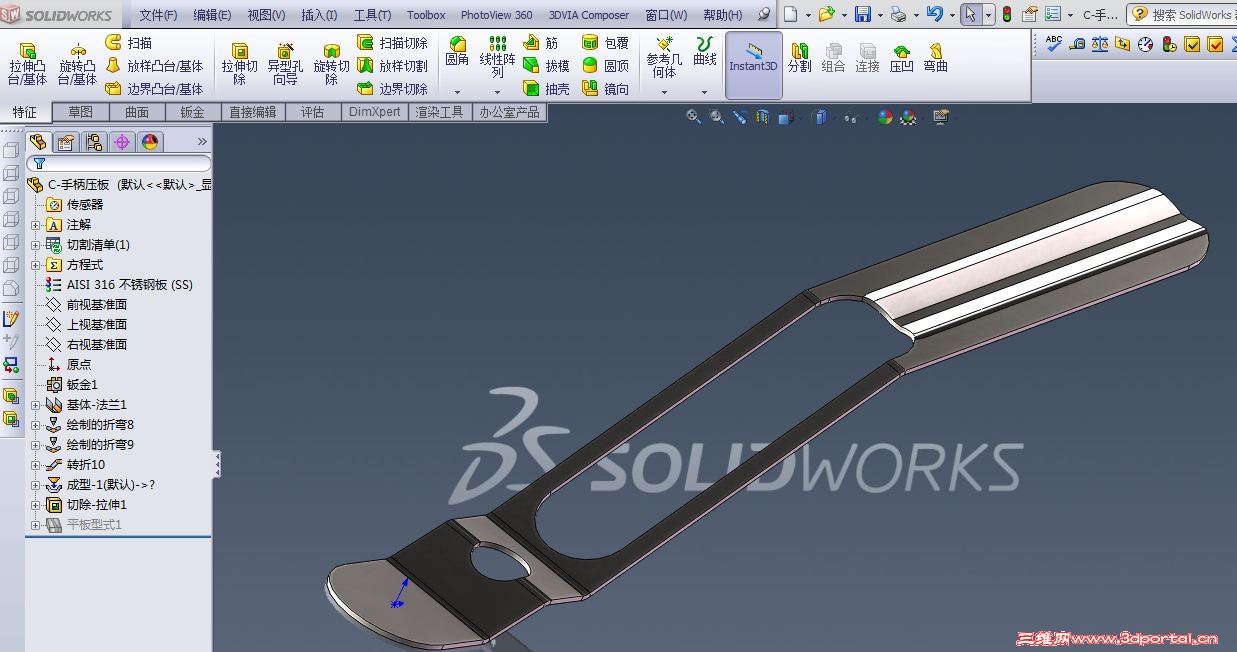This screenshot has height=652, width=1237.
Task: Open the ConfigurationManager tab in left panel
Action: [94, 142]
